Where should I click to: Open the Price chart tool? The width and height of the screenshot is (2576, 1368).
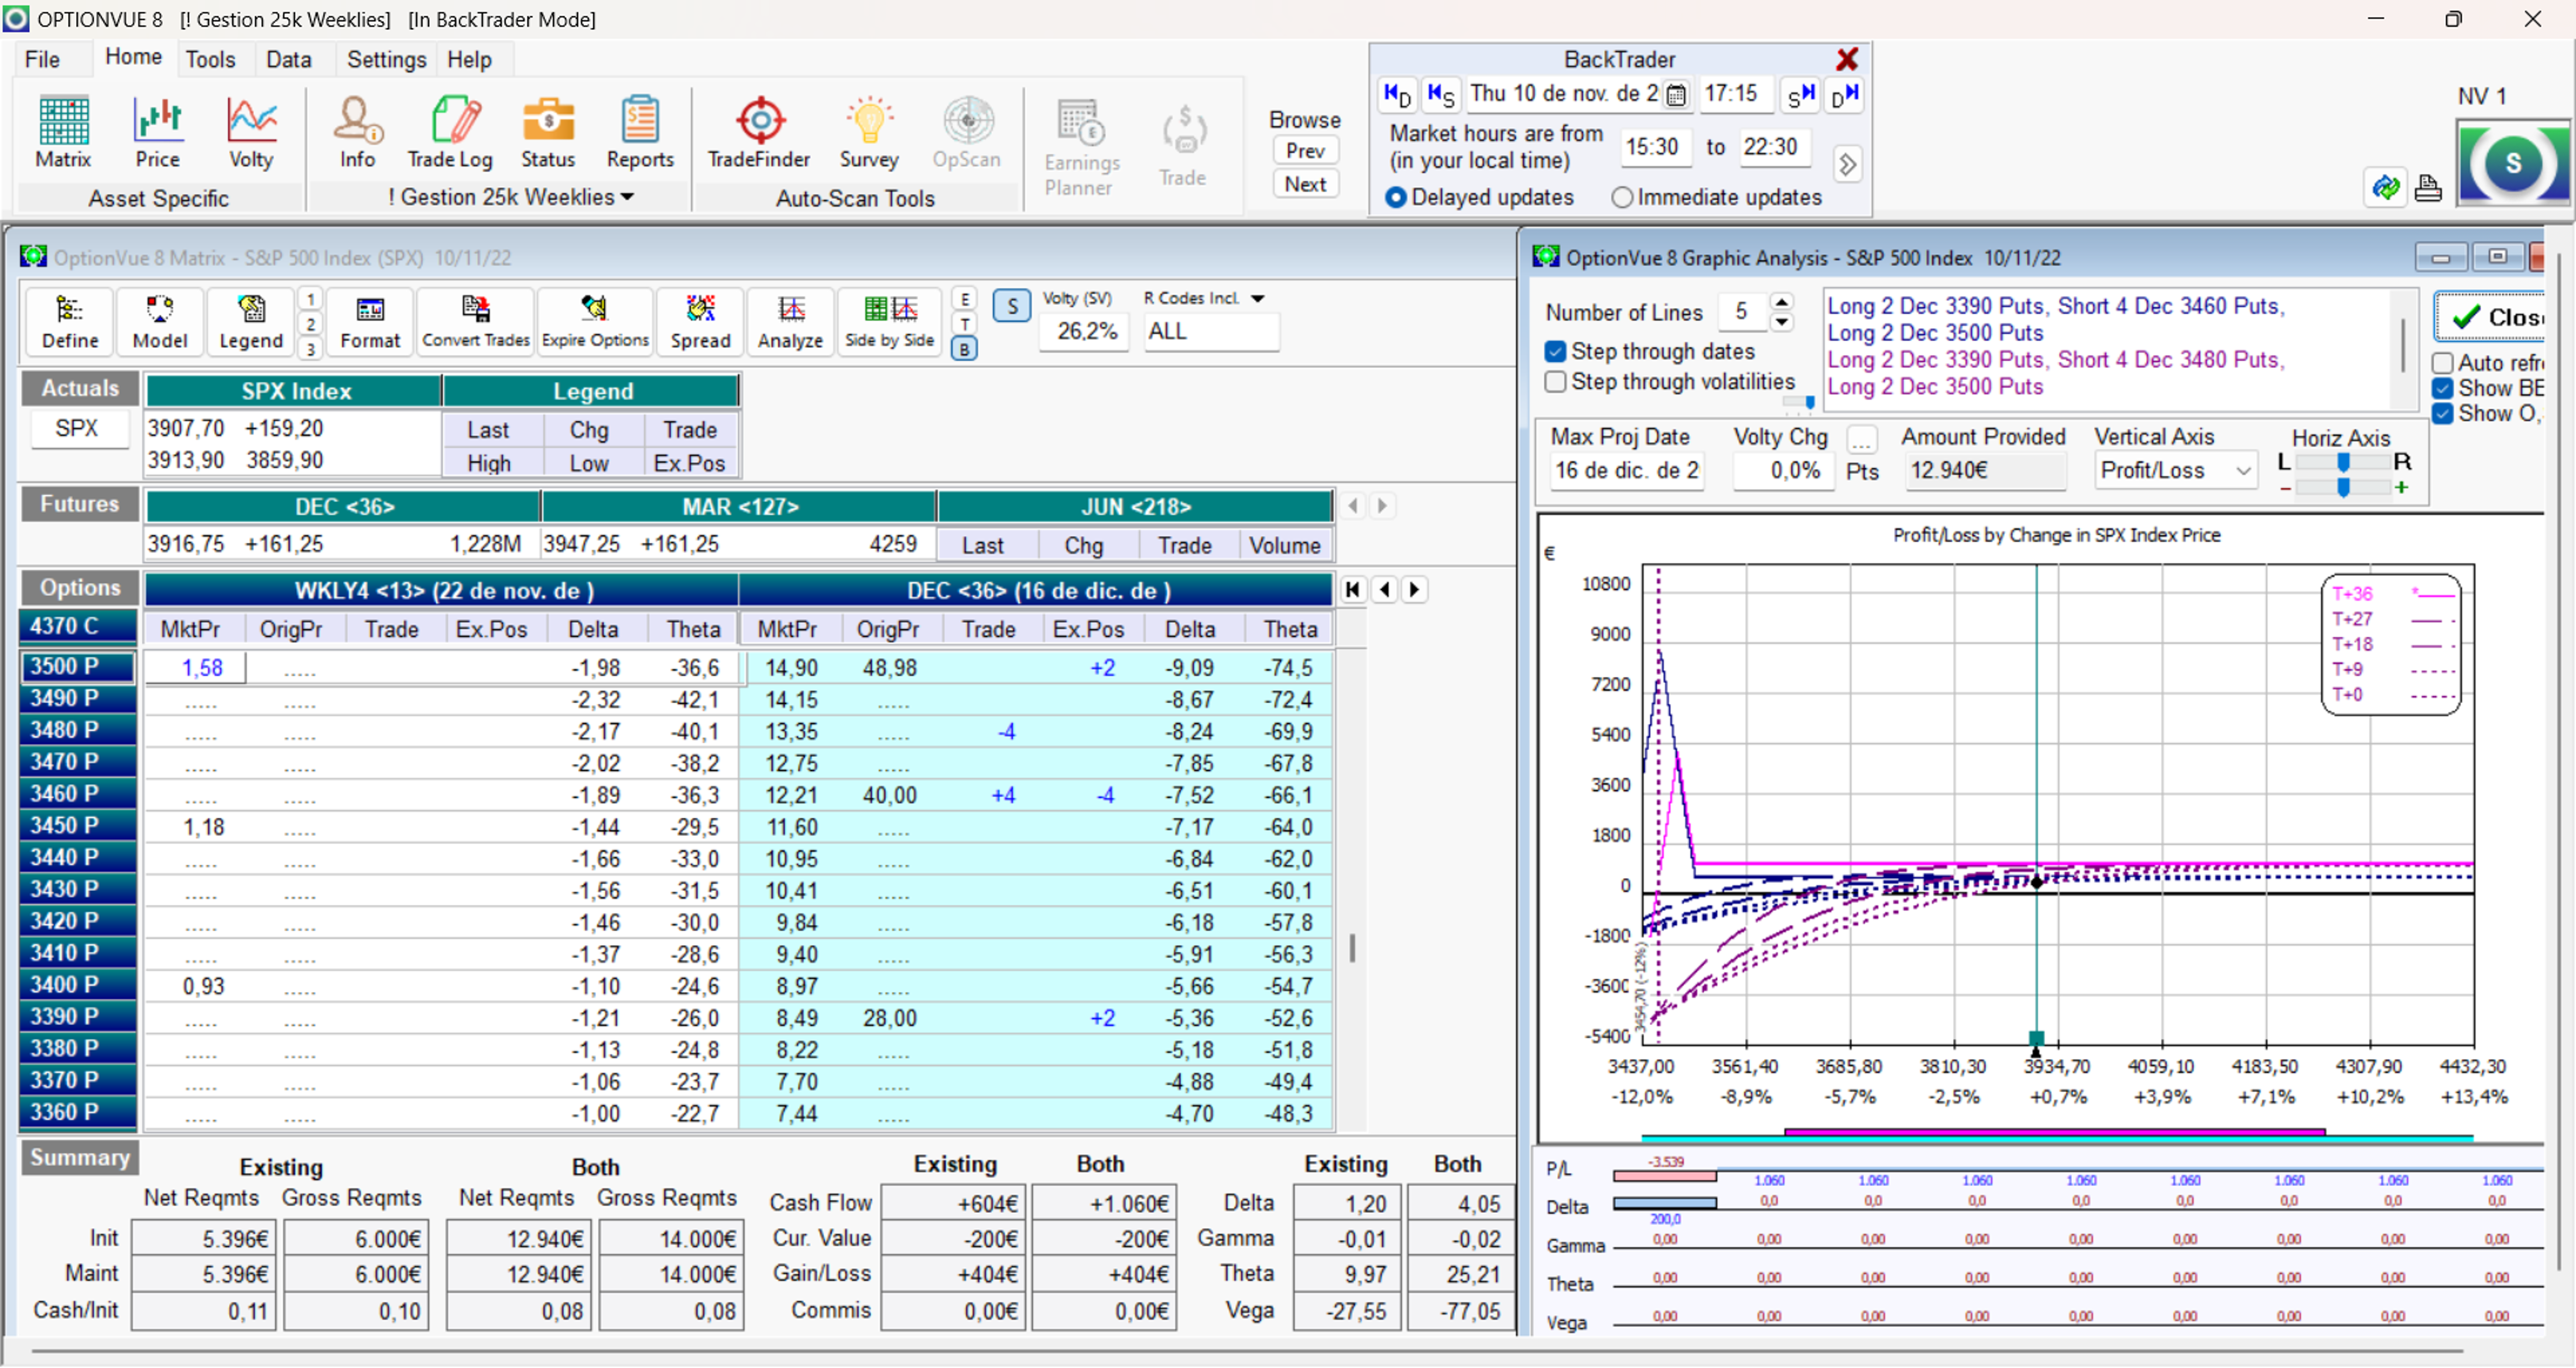point(157,133)
